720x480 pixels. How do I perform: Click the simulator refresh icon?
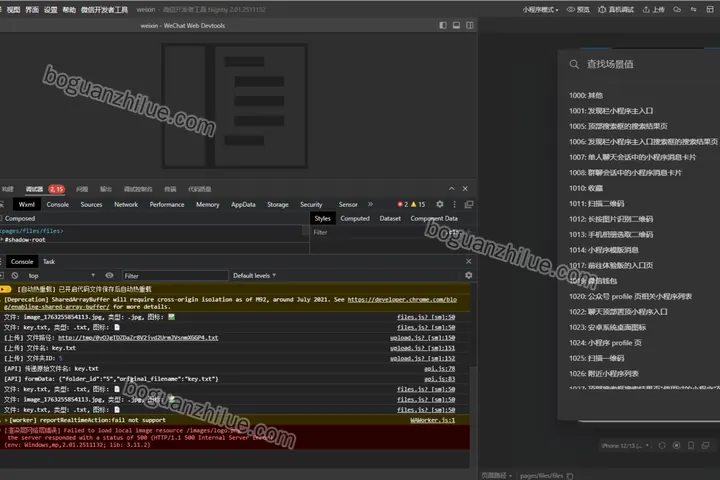pyautogui.click(x=662, y=446)
